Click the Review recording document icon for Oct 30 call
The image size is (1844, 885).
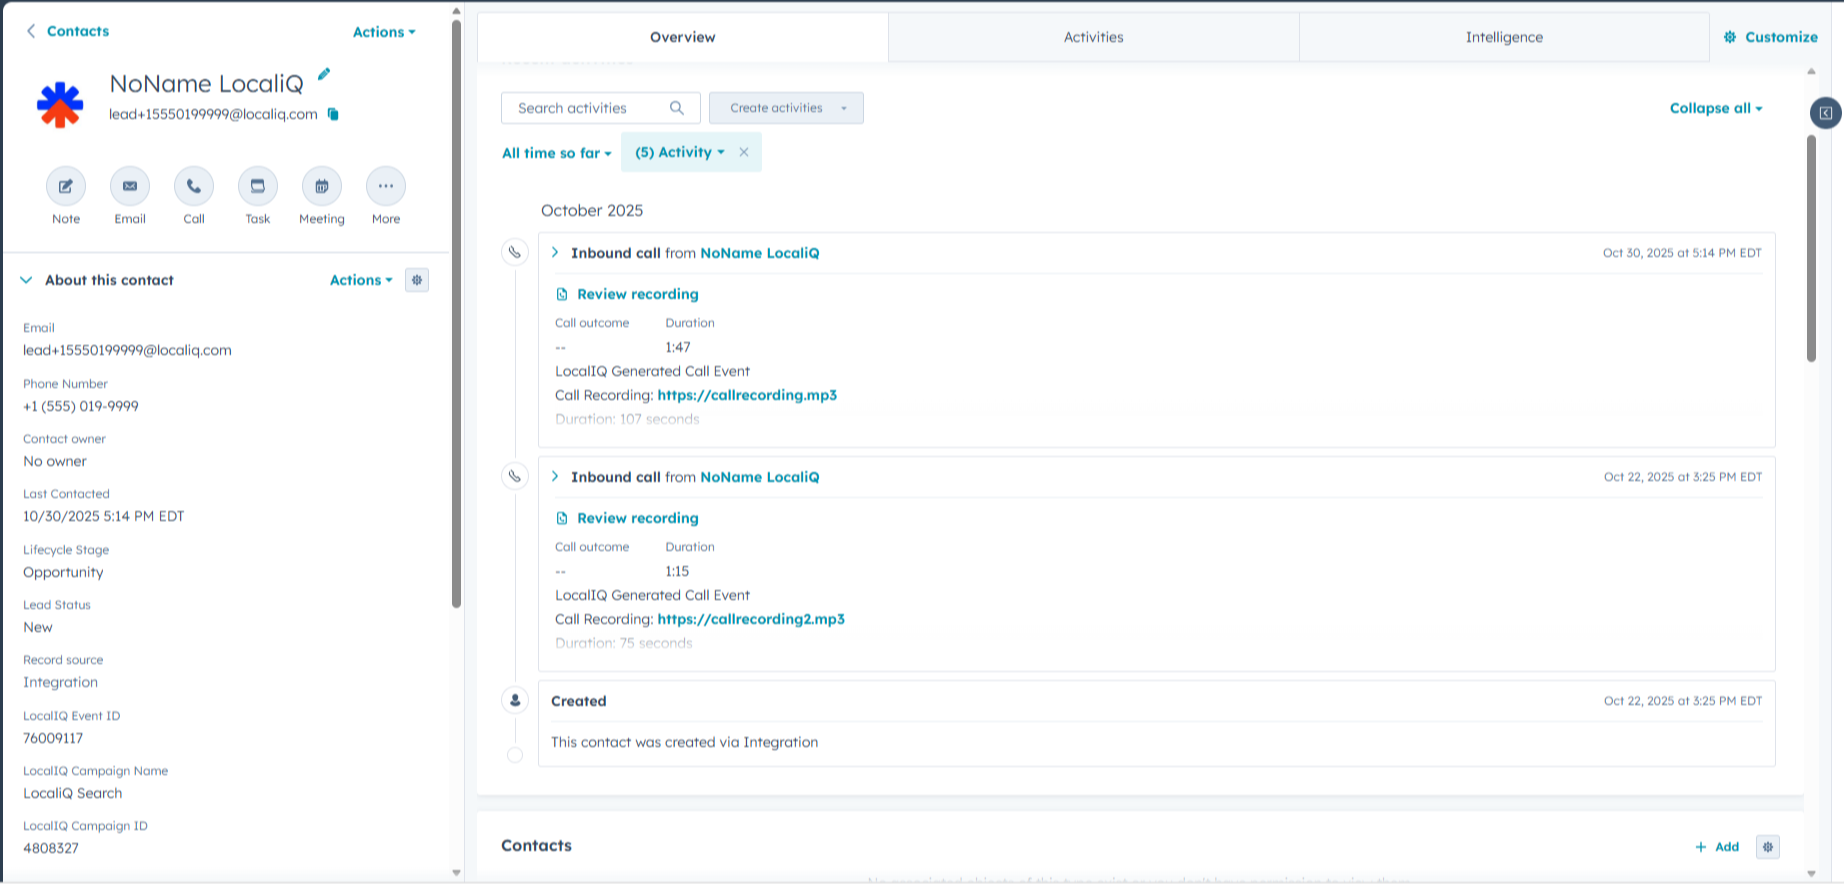click(x=562, y=294)
